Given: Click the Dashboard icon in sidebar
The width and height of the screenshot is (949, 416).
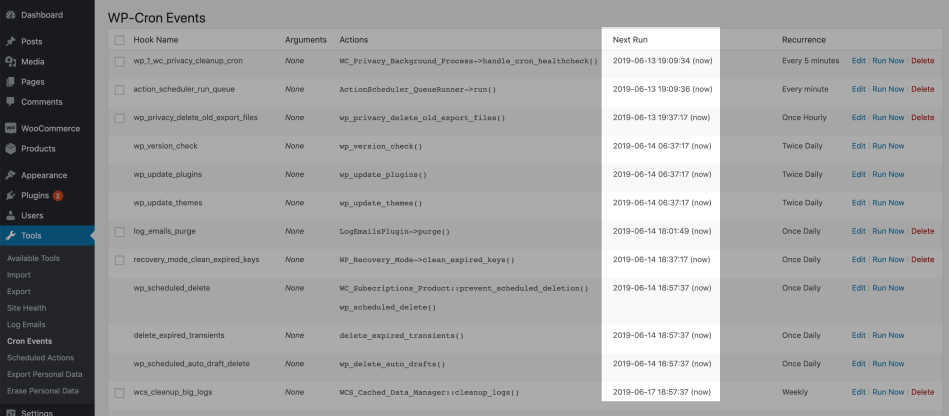Looking at the screenshot, I should pos(10,15).
